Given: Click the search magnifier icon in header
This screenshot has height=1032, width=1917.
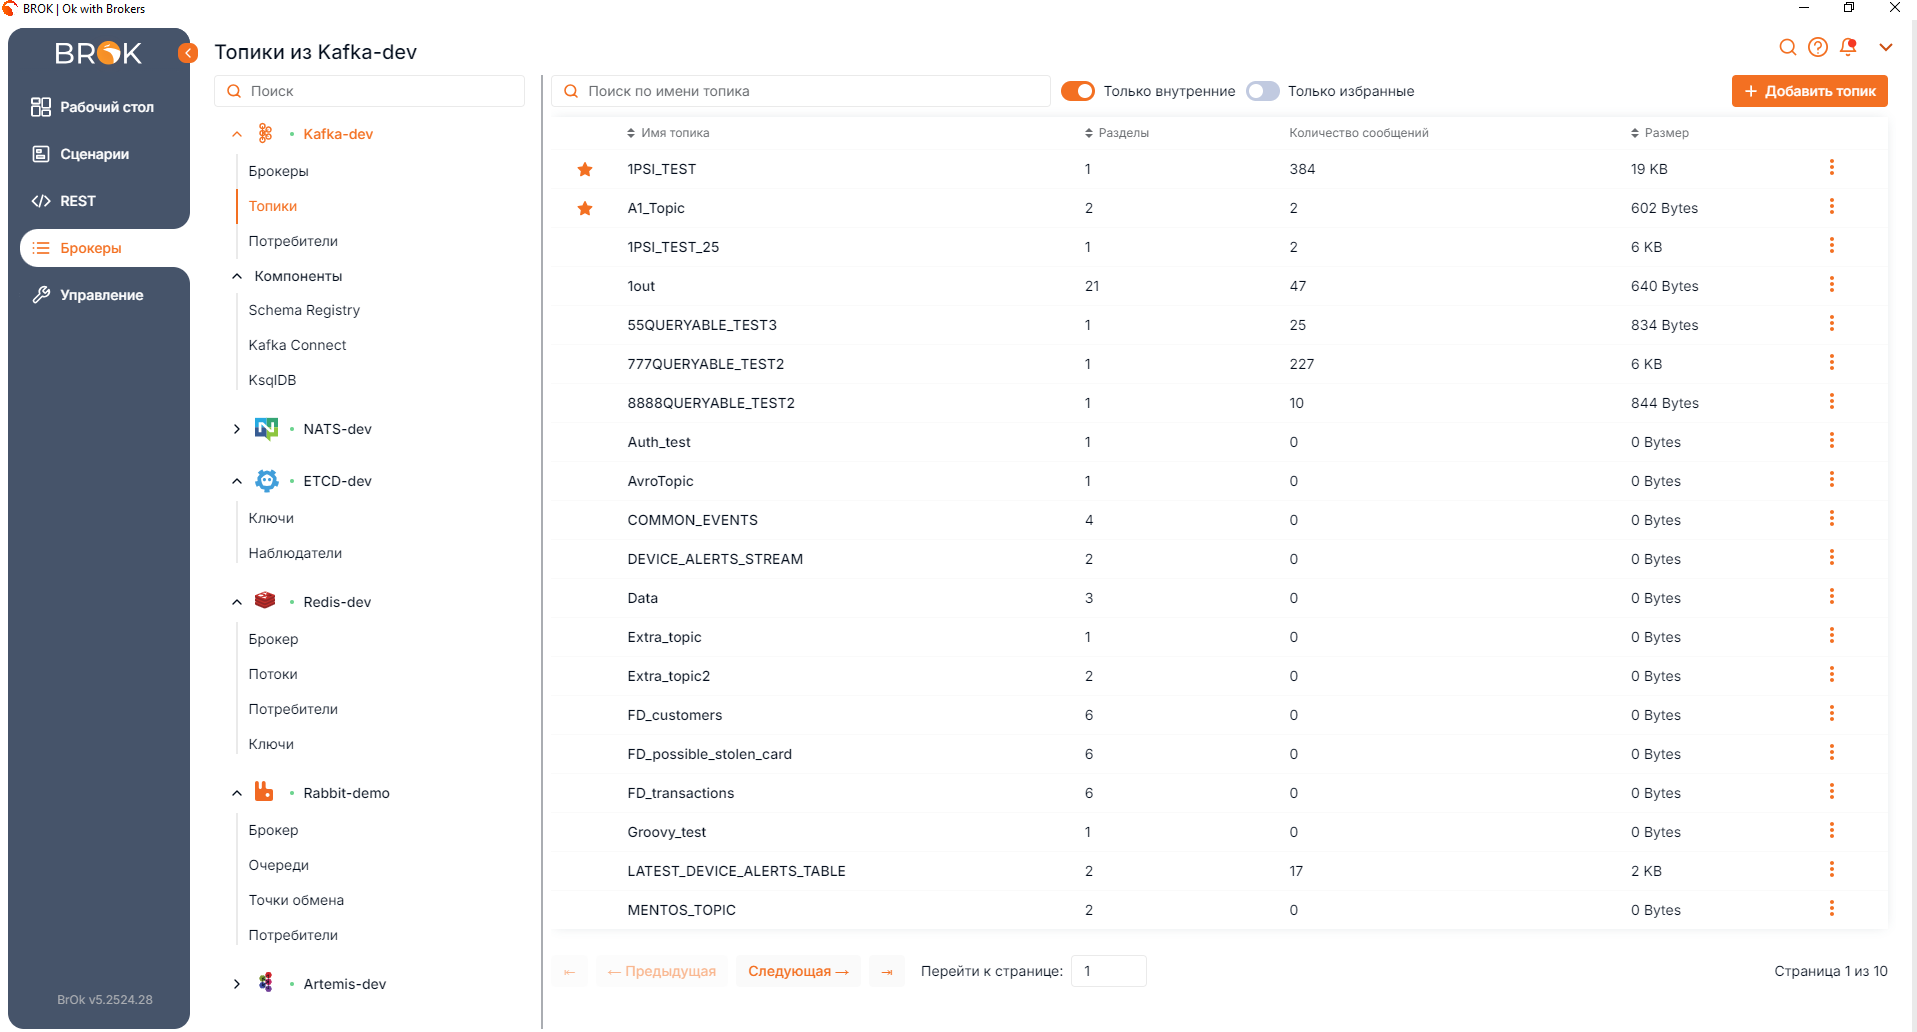Looking at the screenshot, I should click(1788, 47).
